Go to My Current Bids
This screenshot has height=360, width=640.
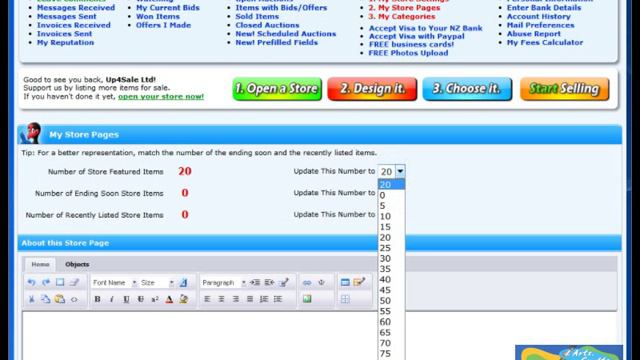coord(168,8)
